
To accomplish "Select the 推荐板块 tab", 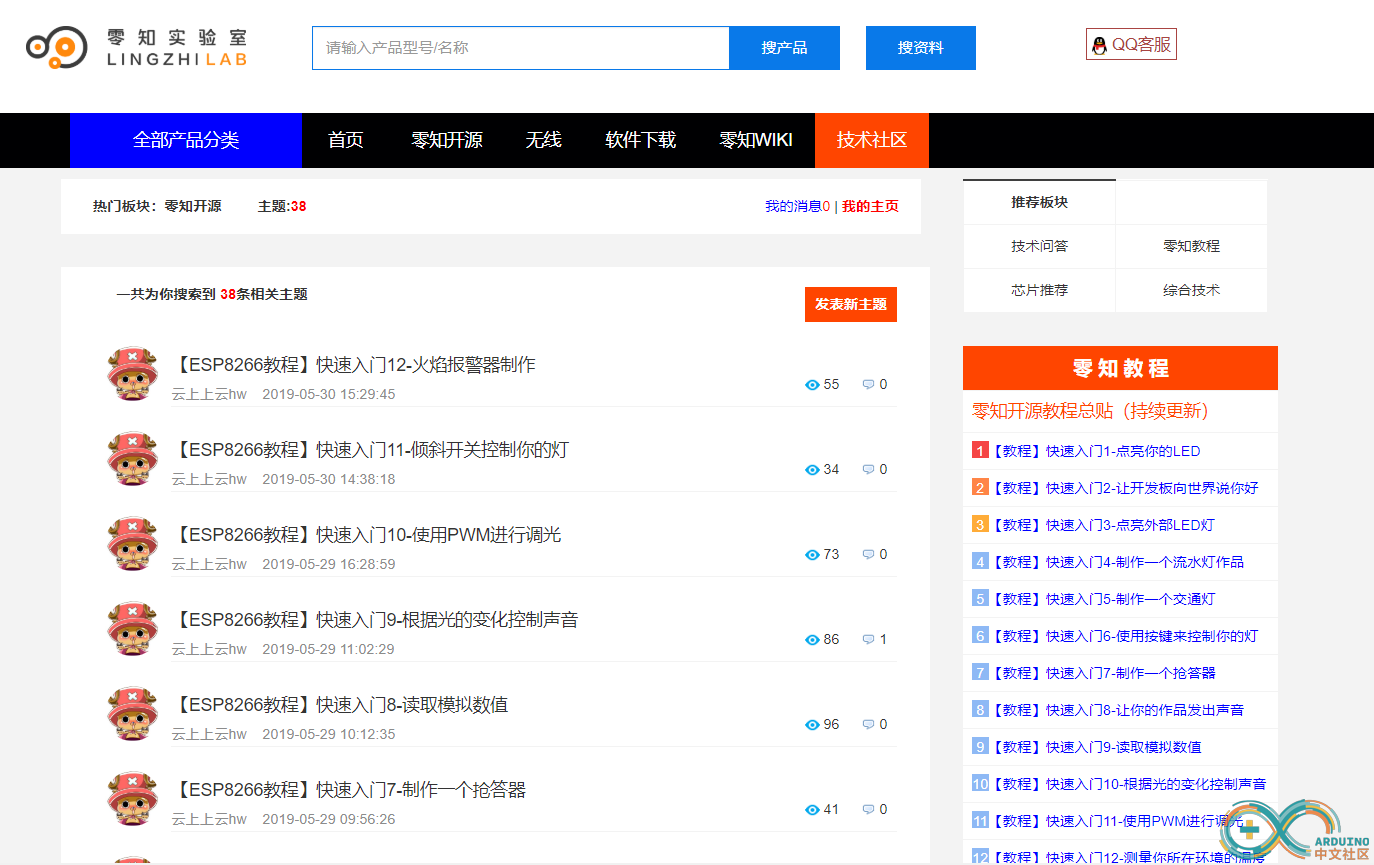I will coord(1039,202).
